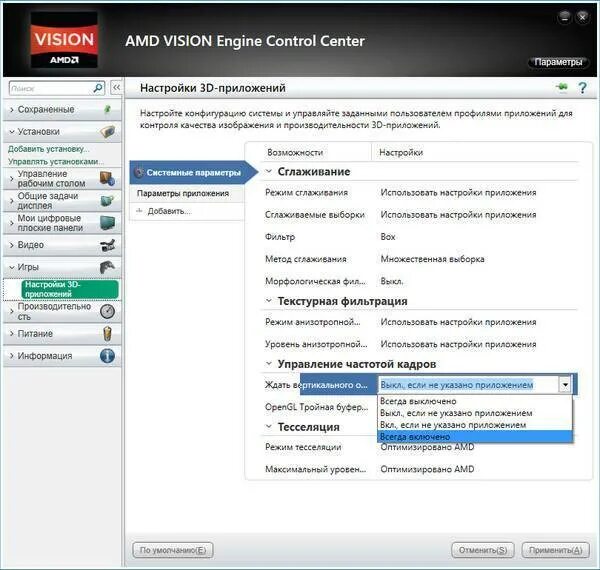Click Множественная выборка value
This screenshot has height=570, width=600.
(x=432, y=259)
